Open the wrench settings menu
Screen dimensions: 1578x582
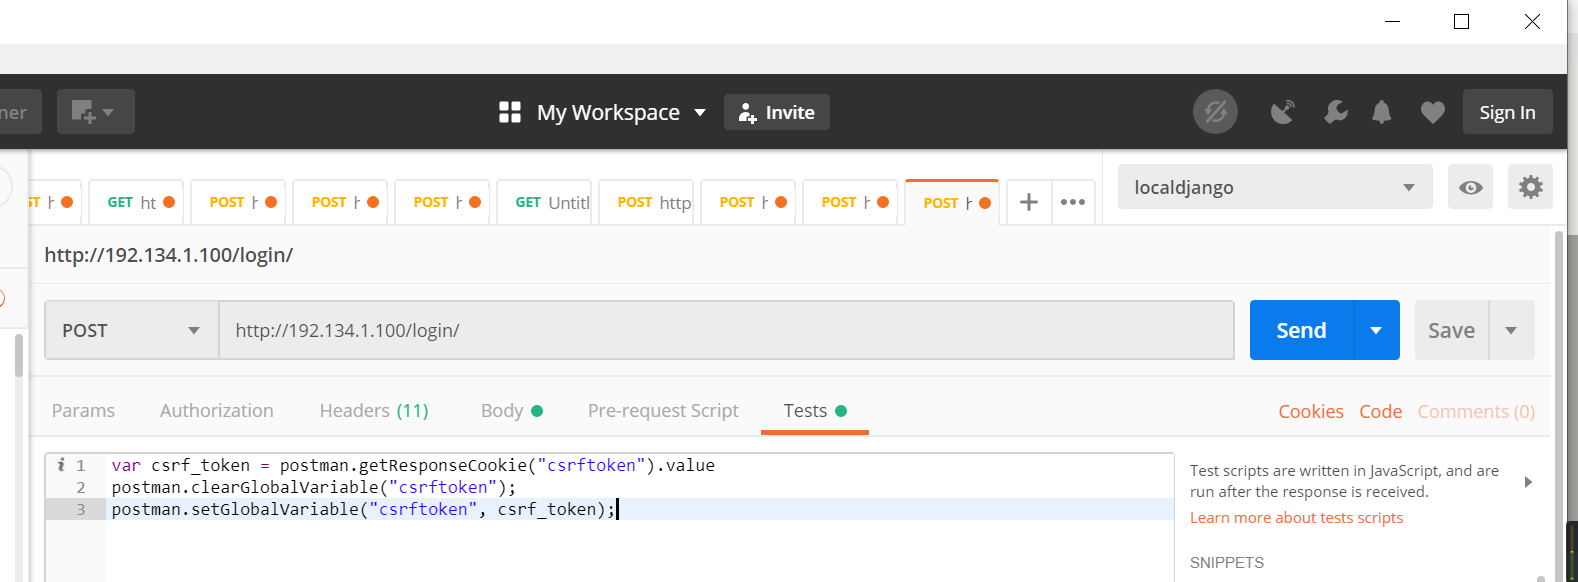pyautogui.click(x=1335, y=112)
